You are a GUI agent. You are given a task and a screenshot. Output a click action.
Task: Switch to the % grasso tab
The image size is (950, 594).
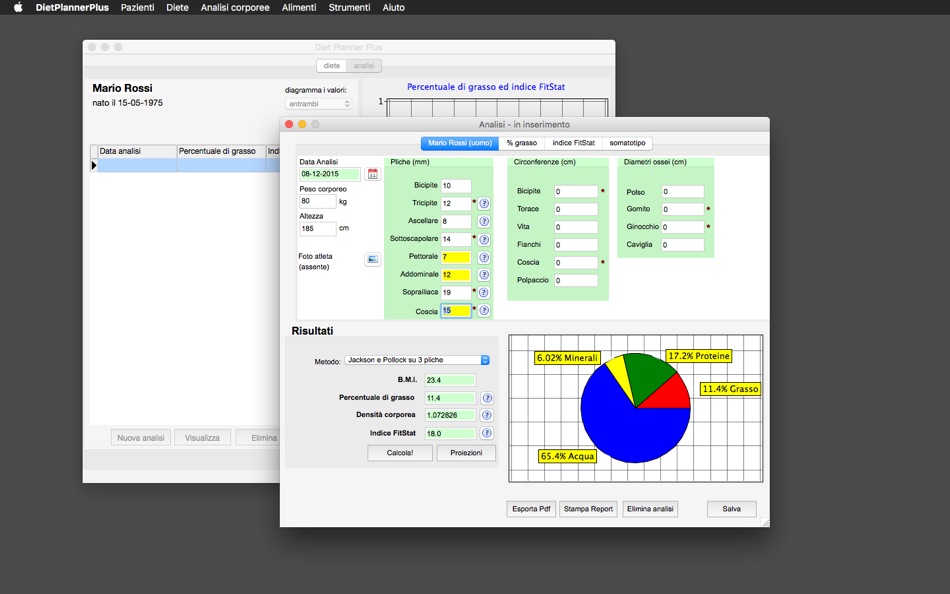tap(520, 143)
